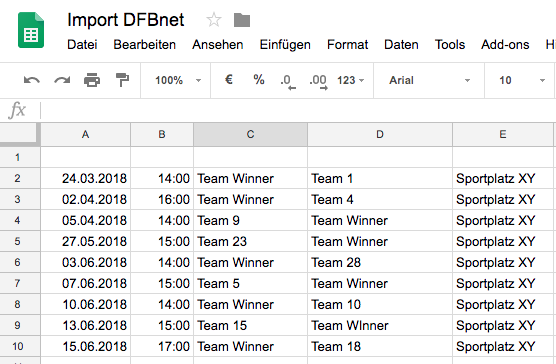
Task: Select the paint format roller icon
Action: pos(122,80)
